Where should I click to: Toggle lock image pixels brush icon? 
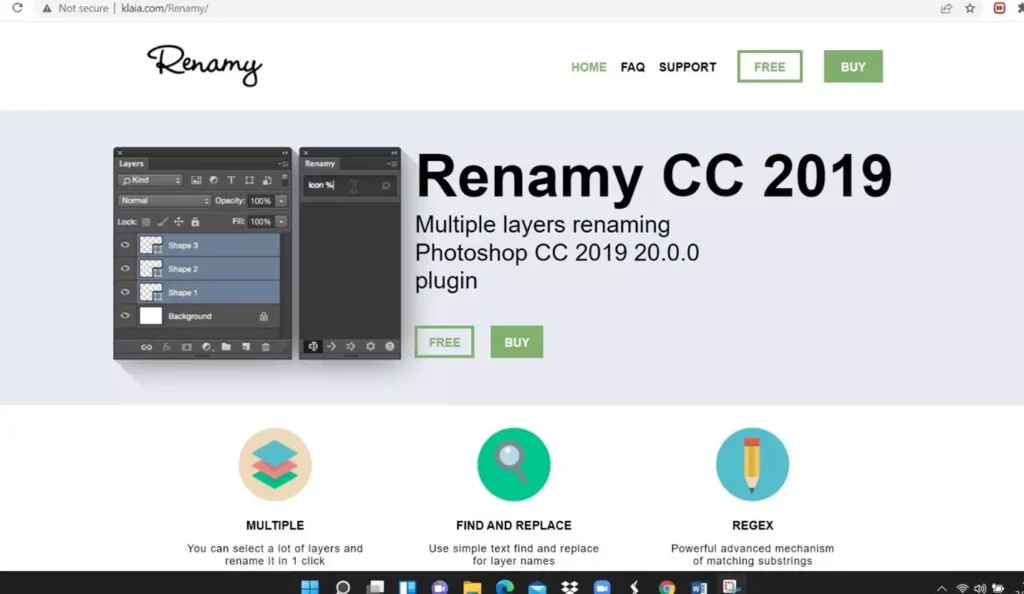[x=163, y=222]
